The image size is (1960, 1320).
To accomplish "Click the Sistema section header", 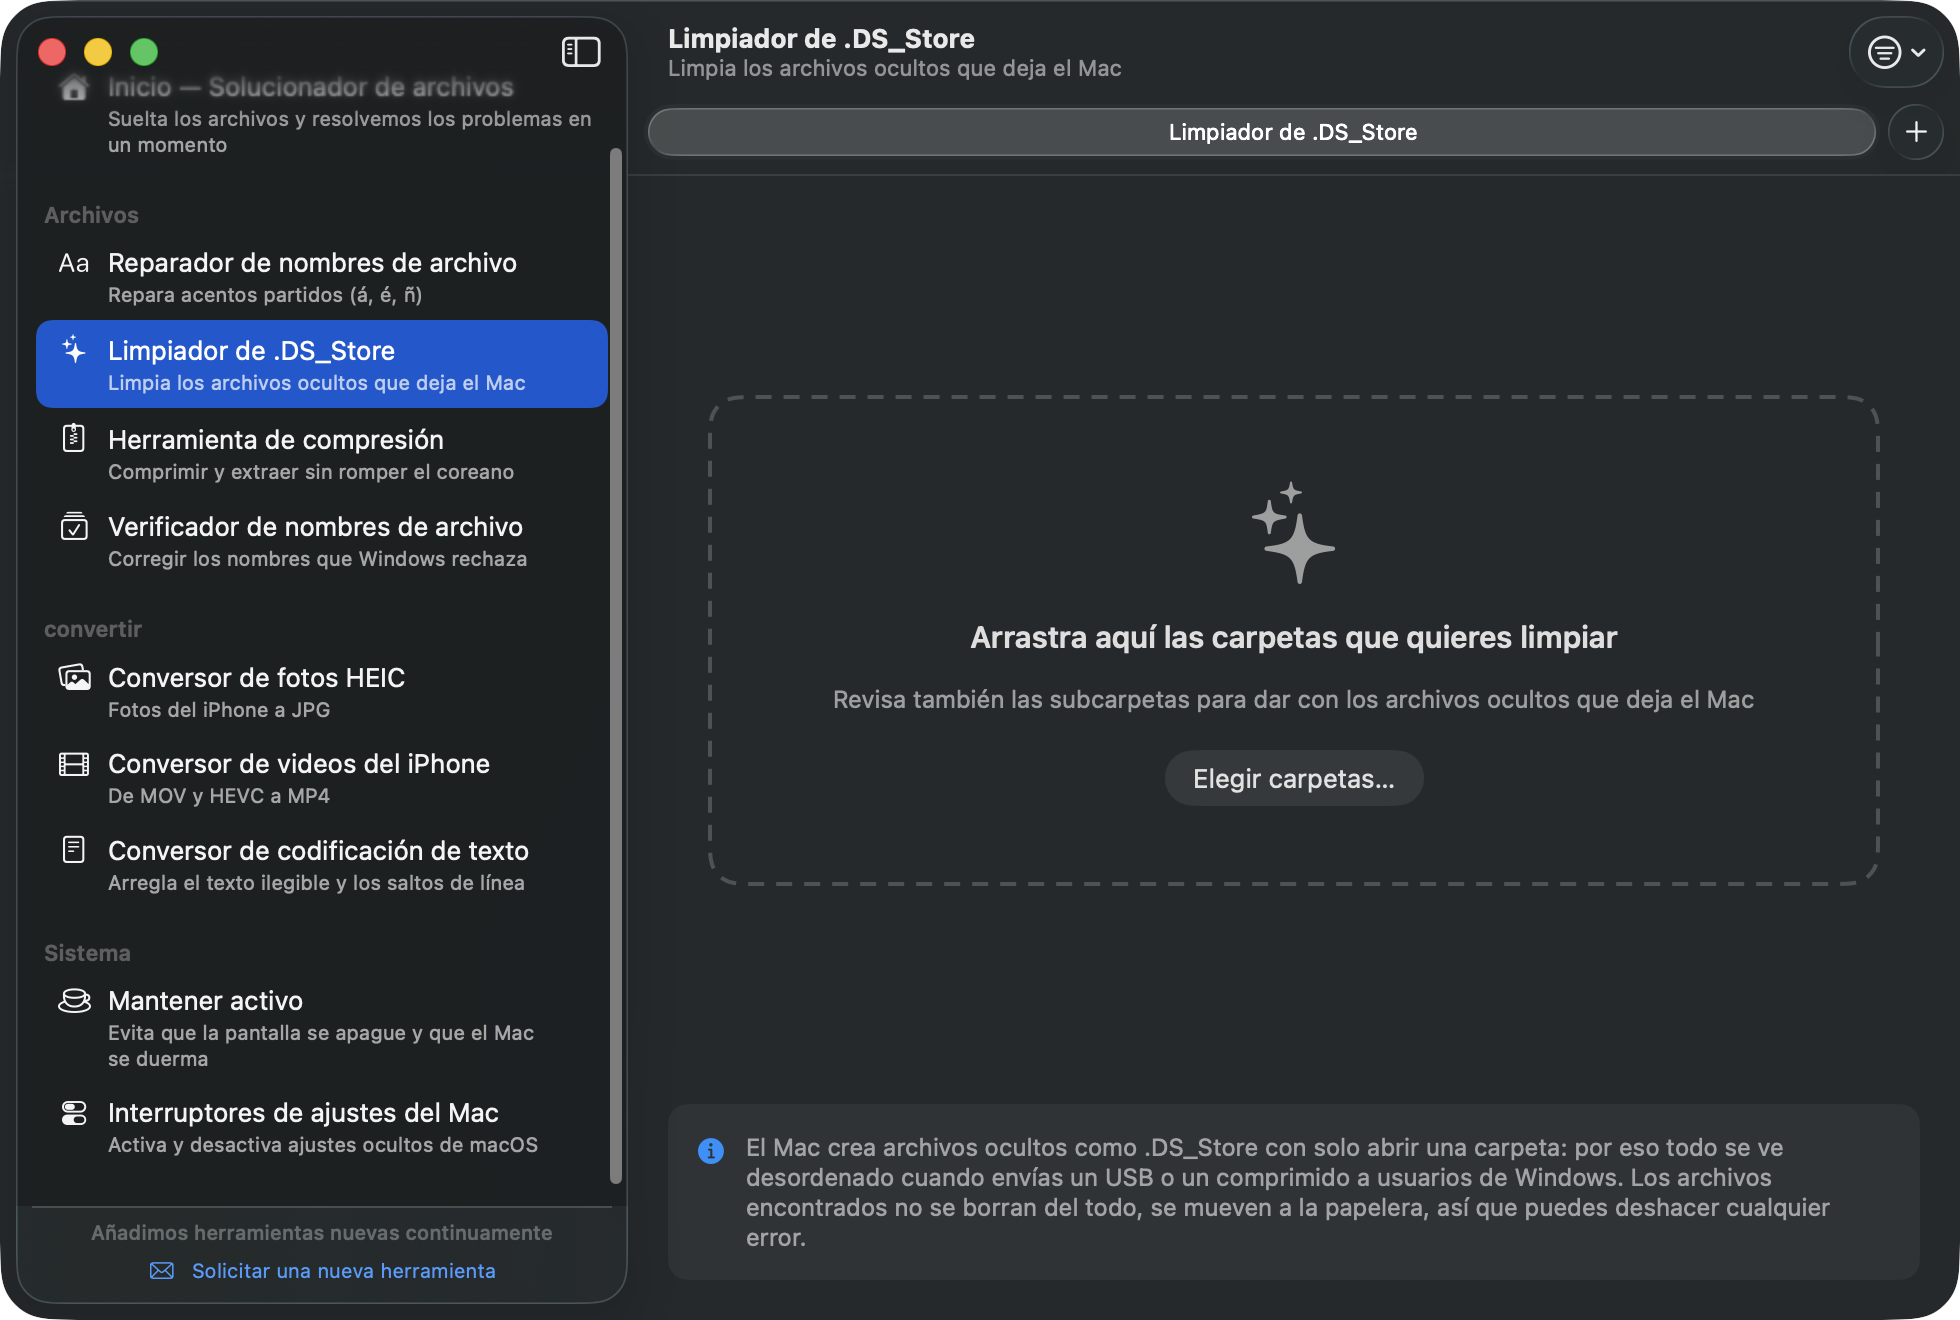I will point(87,953).
